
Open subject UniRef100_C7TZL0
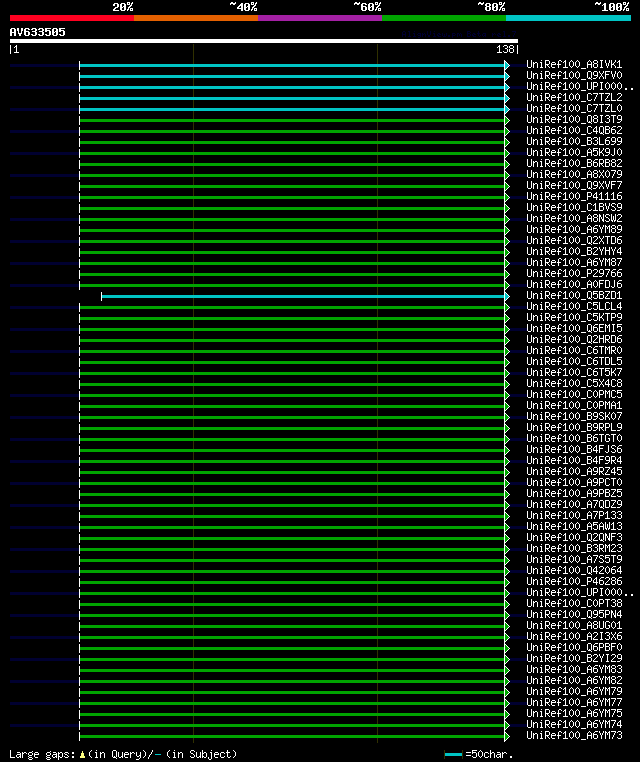click(x=574, y=108)
